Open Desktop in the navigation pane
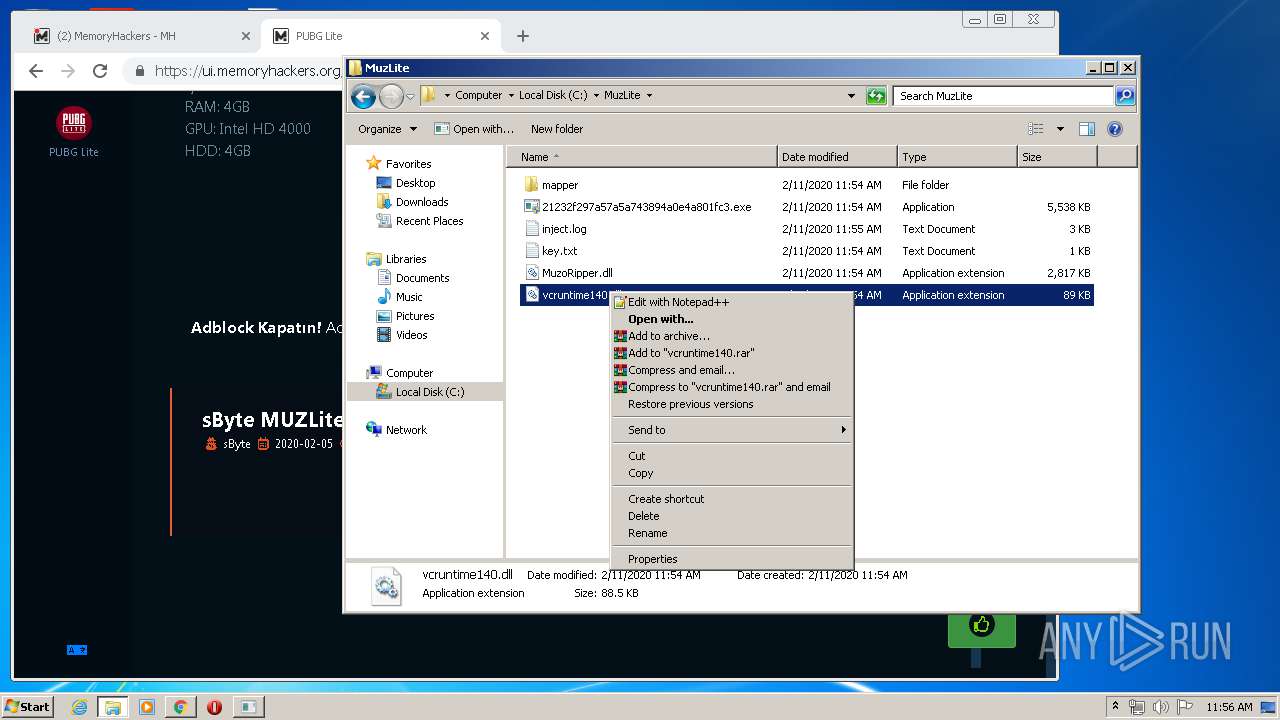1280x720 pixels. coord(415,183)
